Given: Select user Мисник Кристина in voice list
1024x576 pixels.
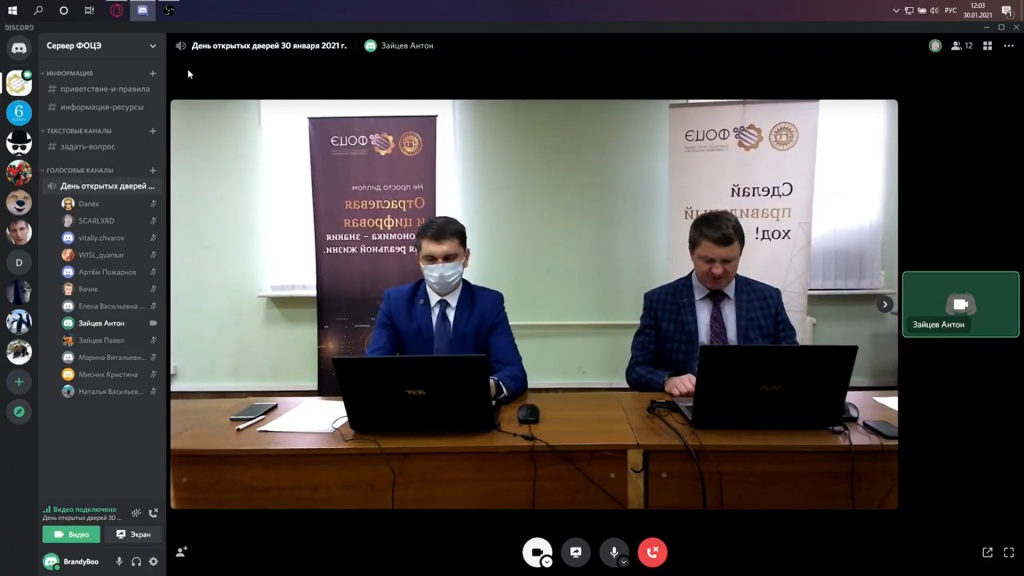Looking at the screenshot, I should point(109,374).
